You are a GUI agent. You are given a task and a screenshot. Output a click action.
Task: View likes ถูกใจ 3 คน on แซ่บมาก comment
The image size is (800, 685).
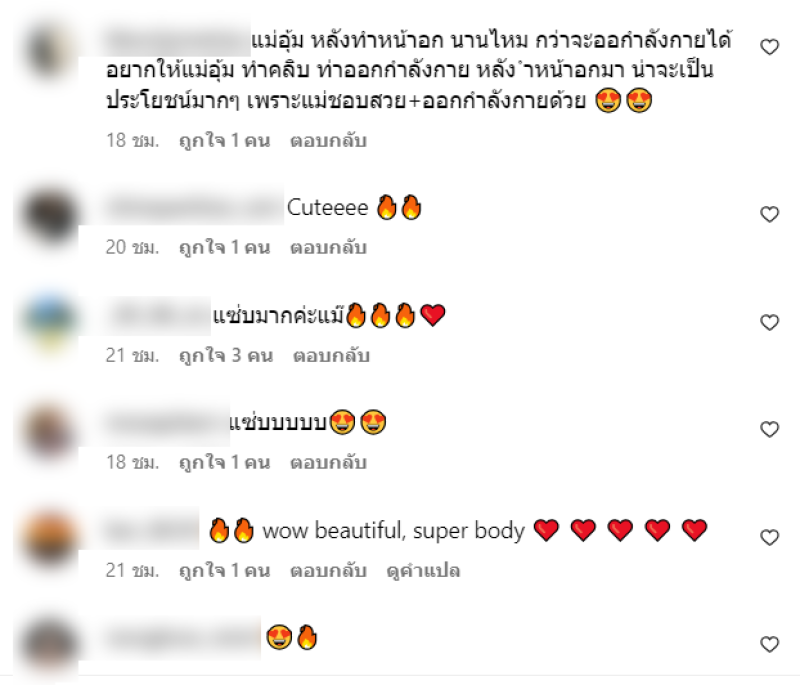coord(226,356)
